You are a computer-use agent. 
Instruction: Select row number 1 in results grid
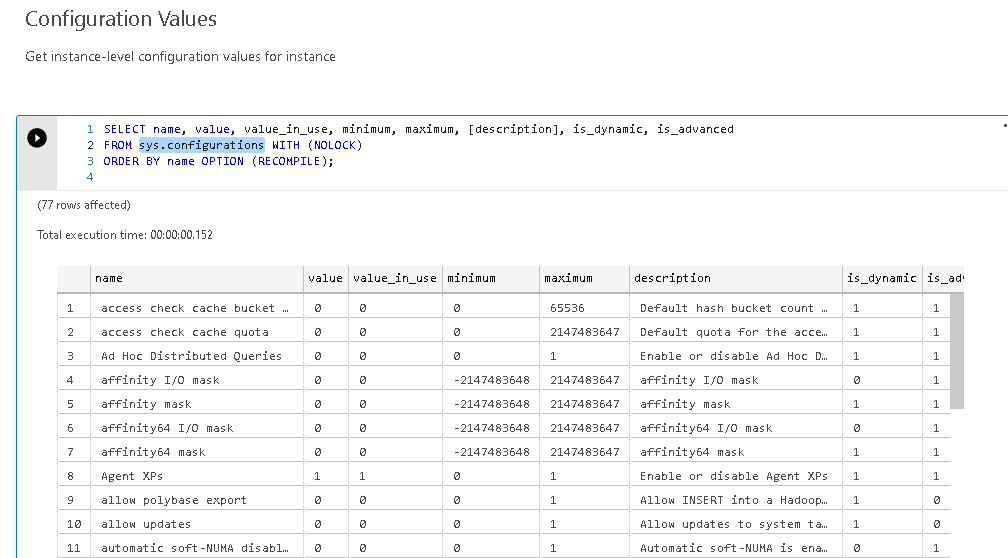pos(71,308)
